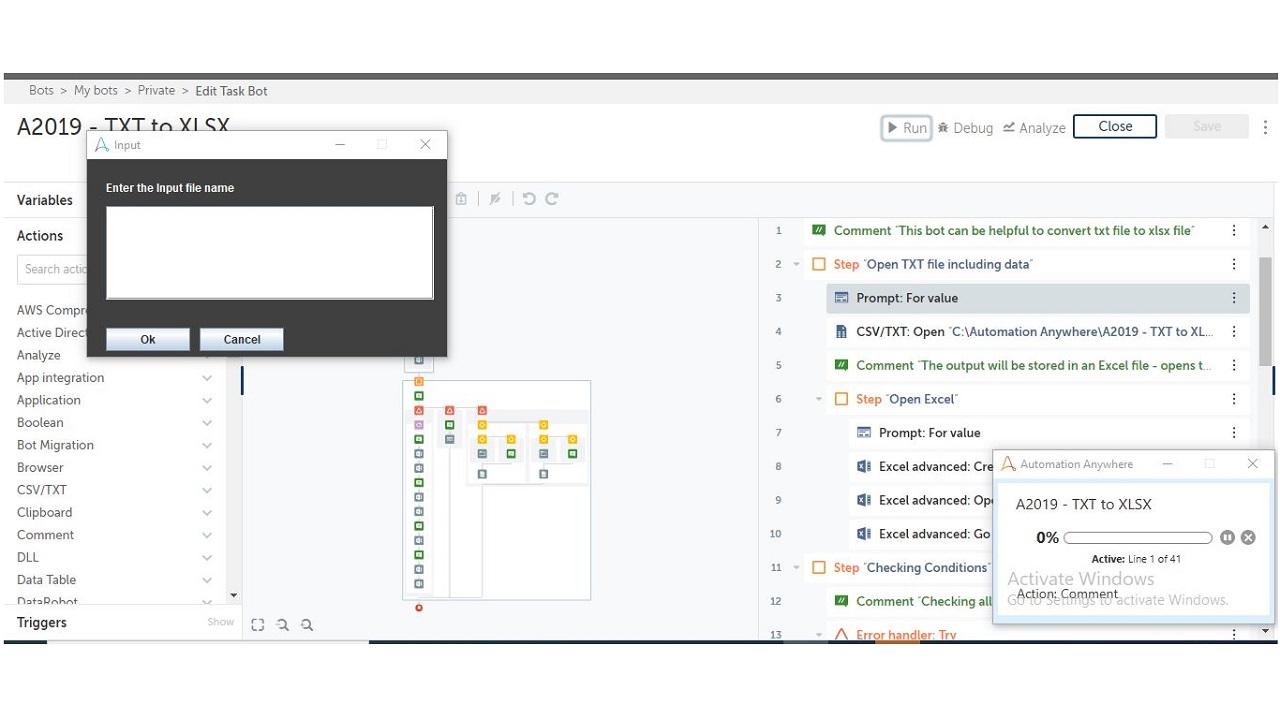Open the Debug mode
Viewport: 1280px width, 720px height.
(965, 128)
